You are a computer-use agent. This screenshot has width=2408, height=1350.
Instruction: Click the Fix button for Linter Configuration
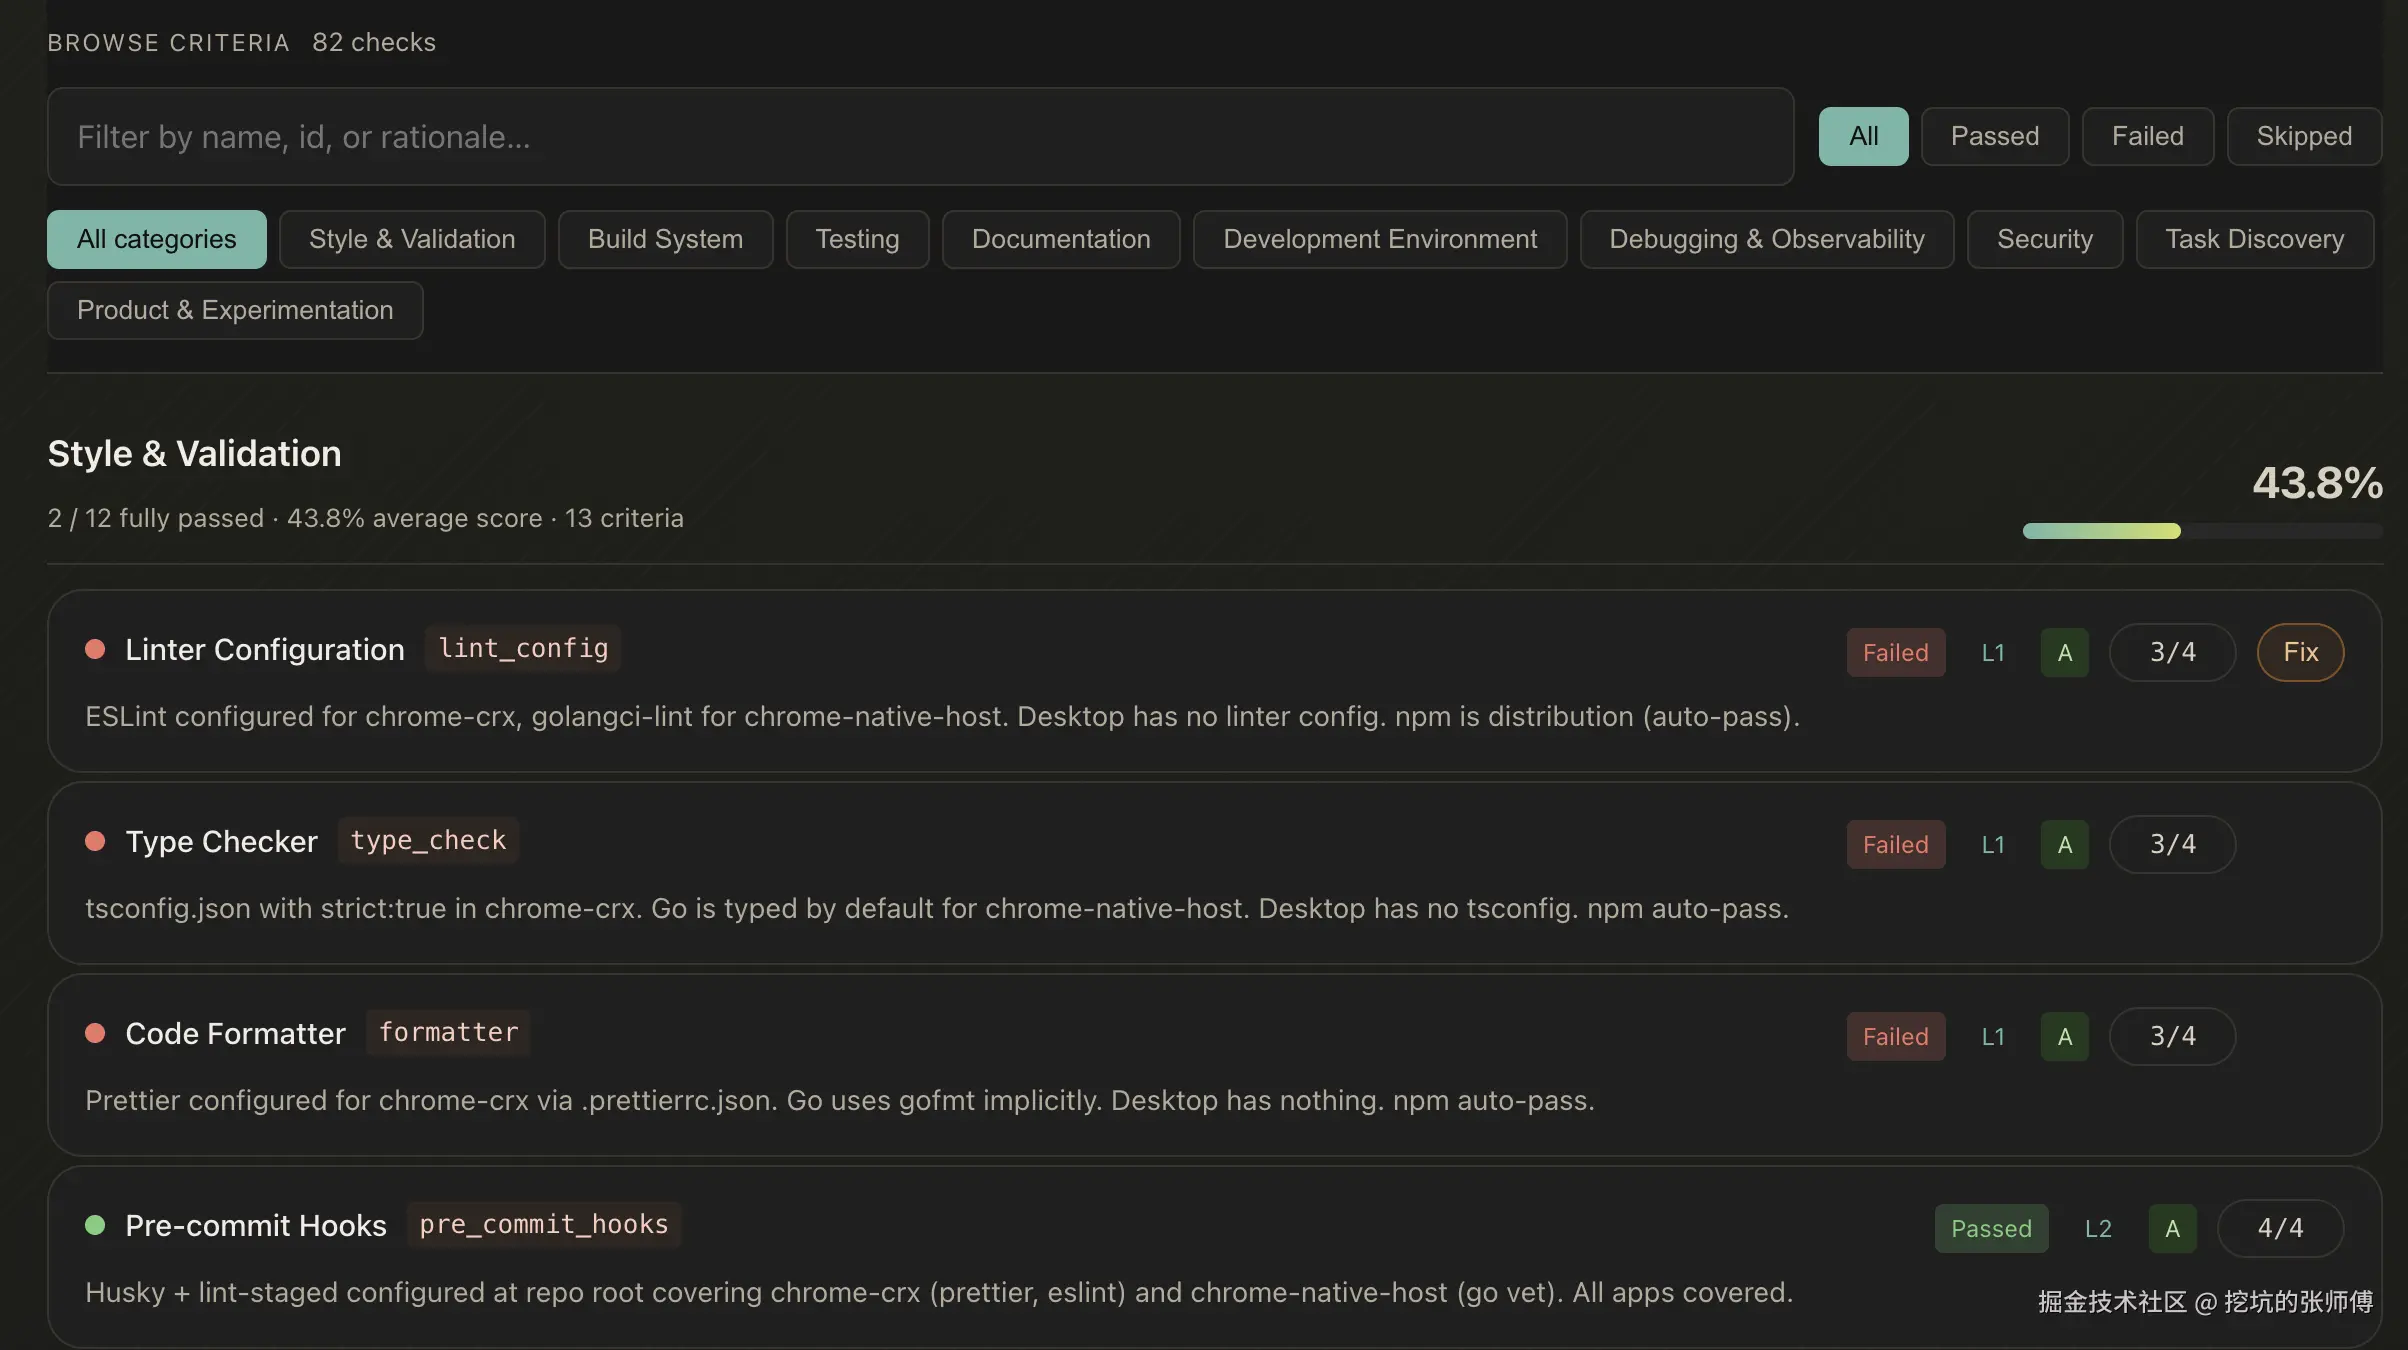coord(2300,652)
